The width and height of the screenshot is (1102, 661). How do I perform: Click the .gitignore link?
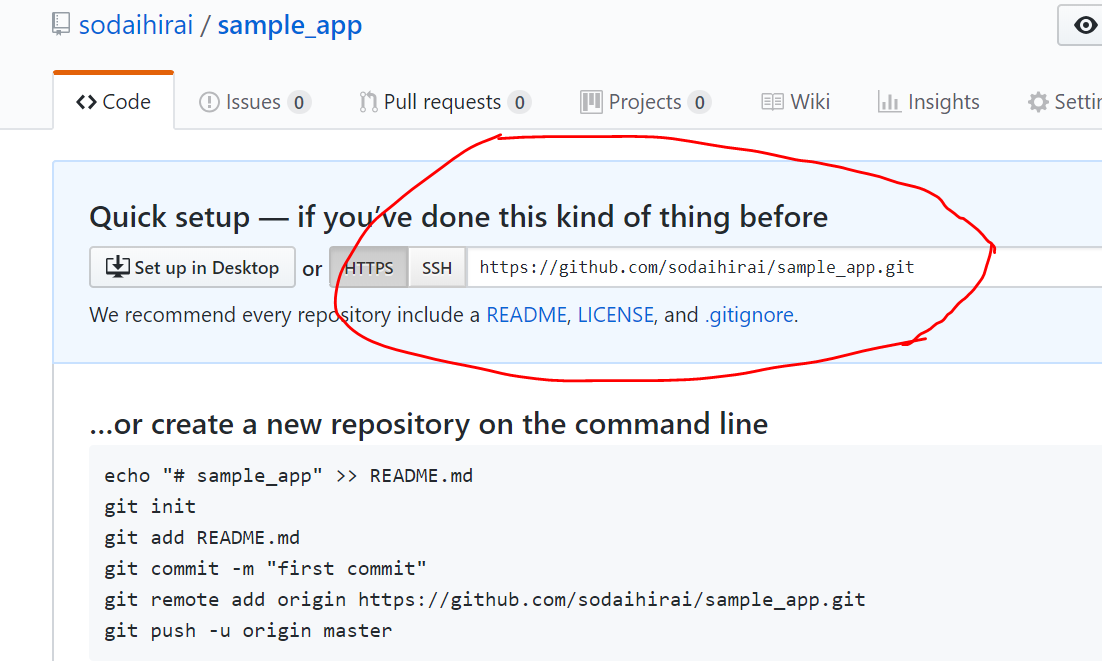tap(749, 315)
